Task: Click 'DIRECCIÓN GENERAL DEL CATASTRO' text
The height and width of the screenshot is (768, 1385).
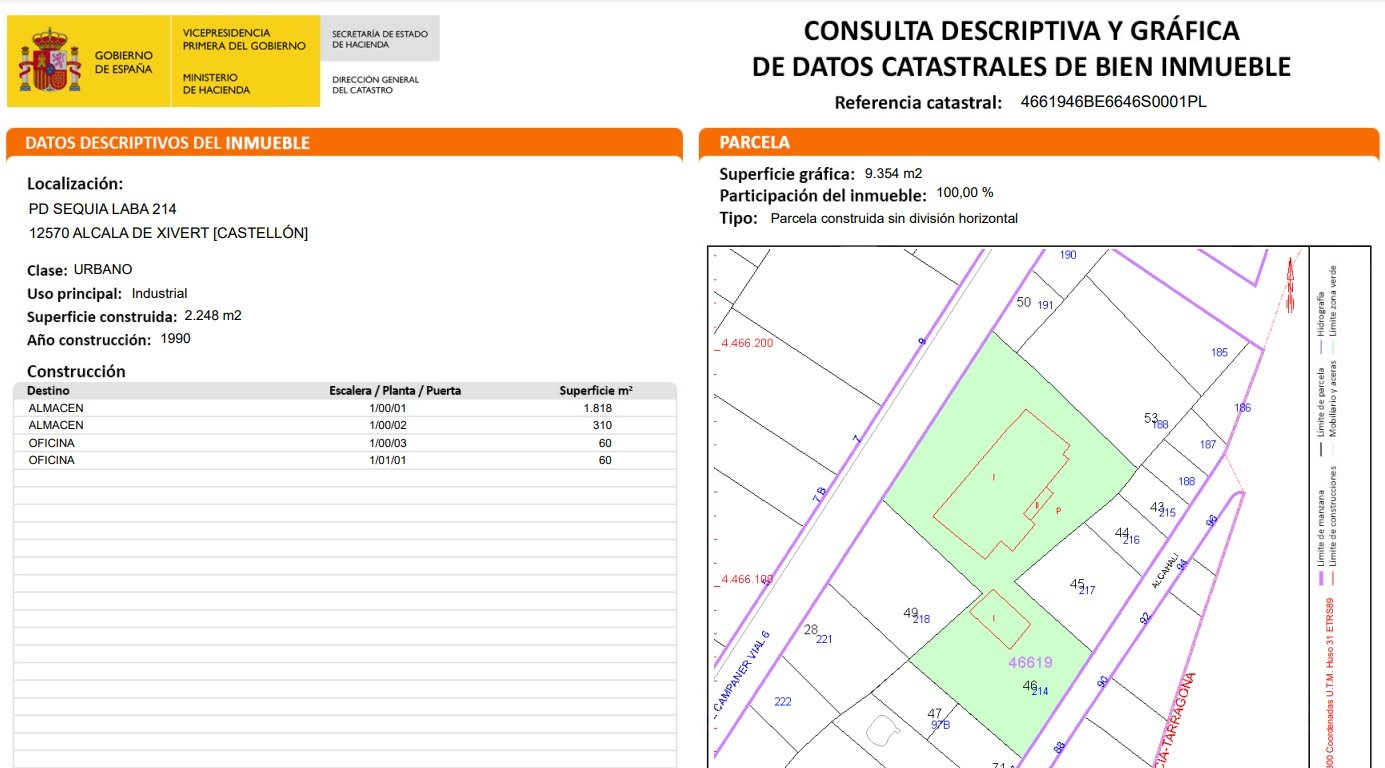Action: point(376,85)
